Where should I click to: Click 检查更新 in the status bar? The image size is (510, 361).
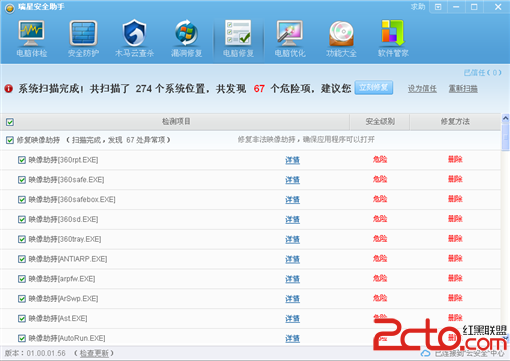point(94,353)
